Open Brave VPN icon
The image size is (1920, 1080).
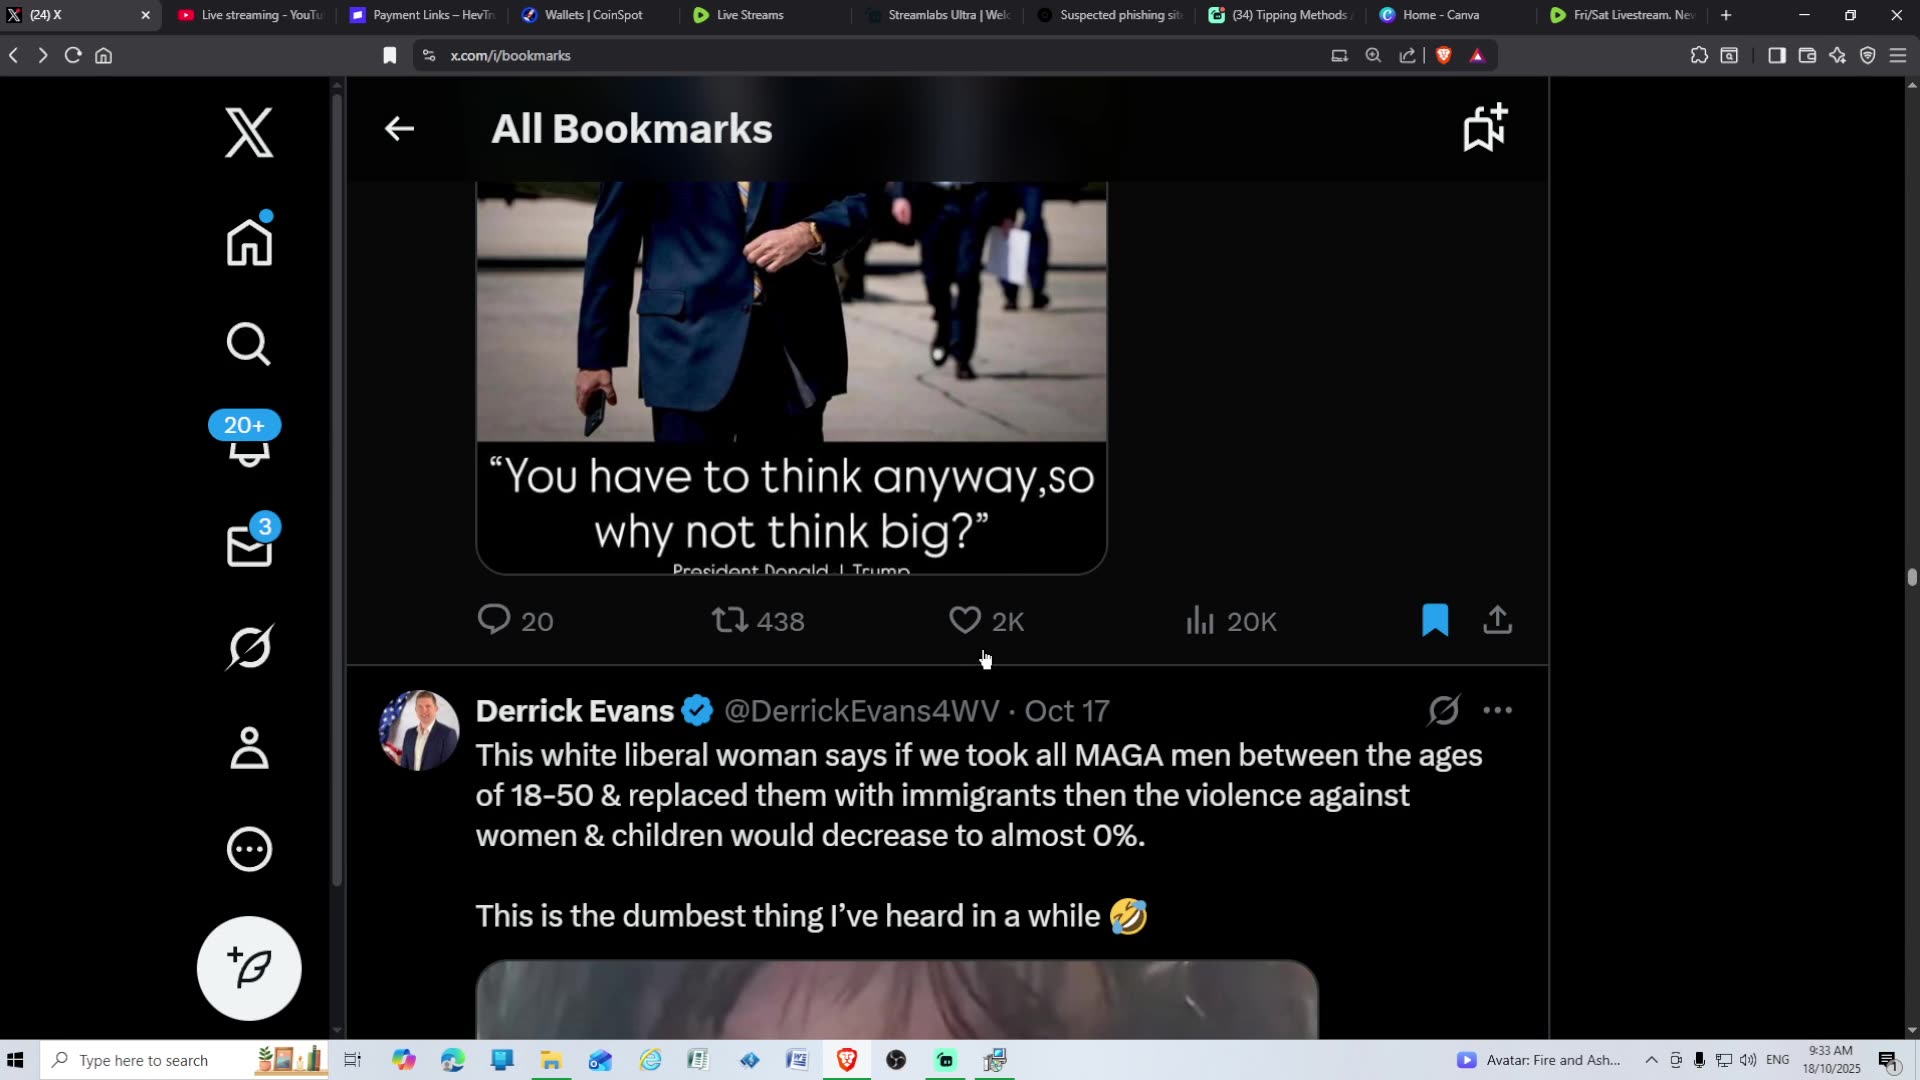point(1867,56)
